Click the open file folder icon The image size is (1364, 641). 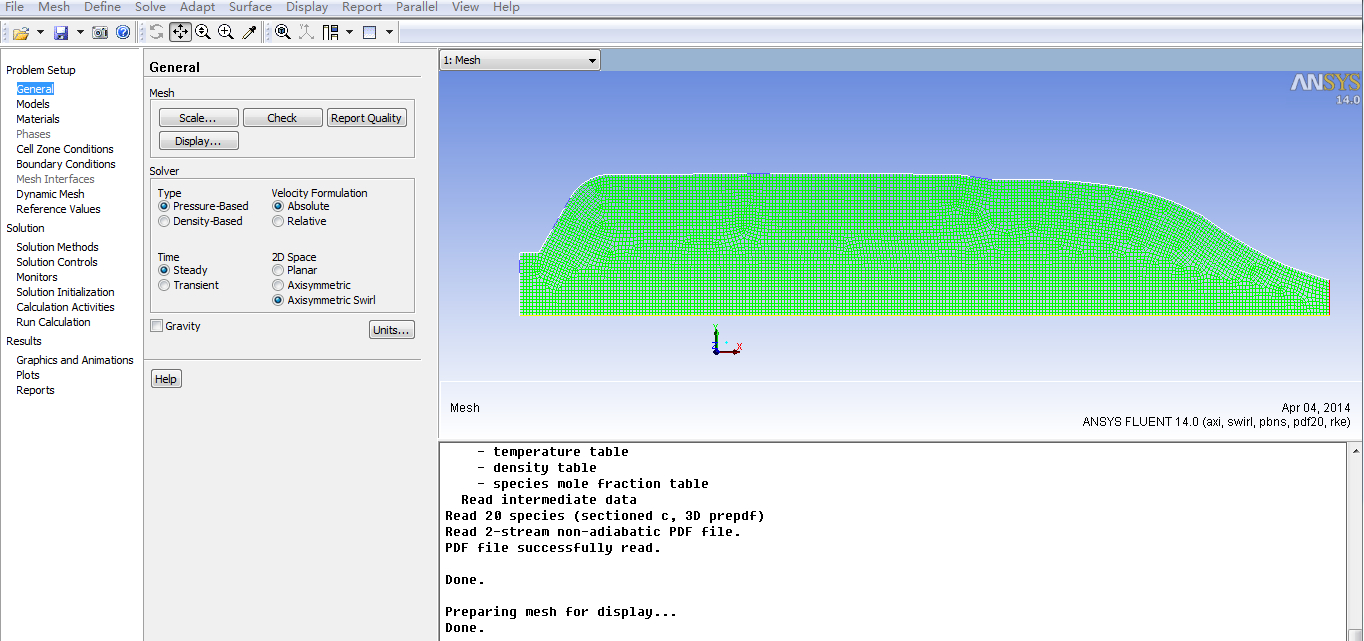20,33
